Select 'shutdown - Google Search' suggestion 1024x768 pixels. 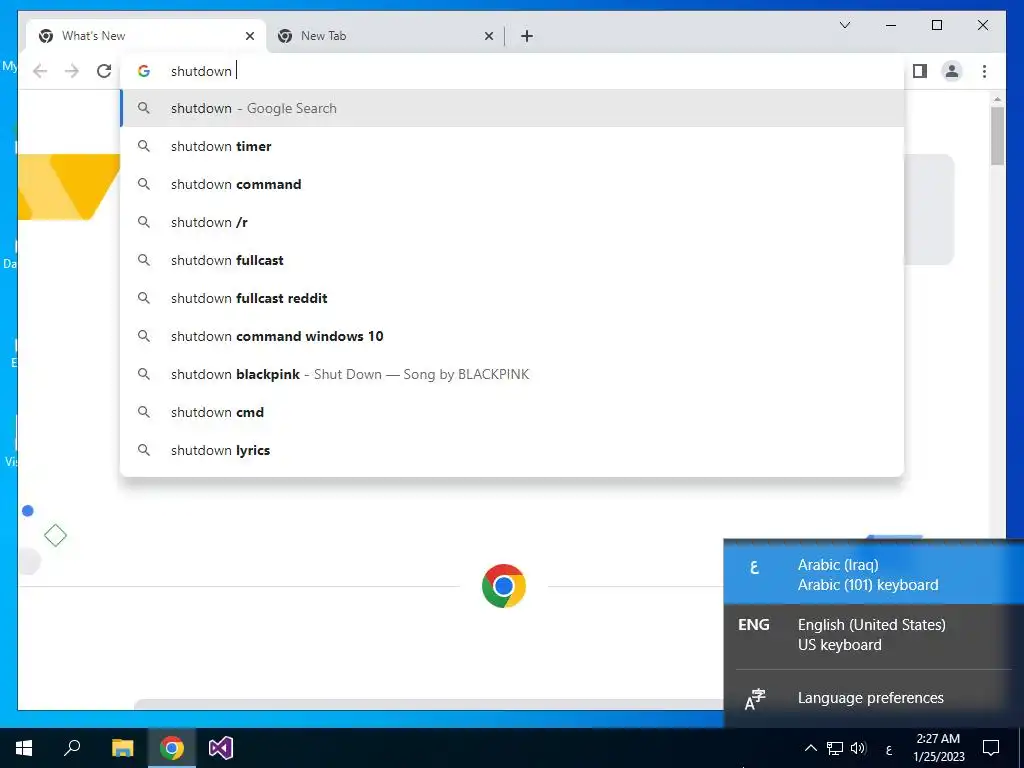pyautogui.click(x=513, y=108)
